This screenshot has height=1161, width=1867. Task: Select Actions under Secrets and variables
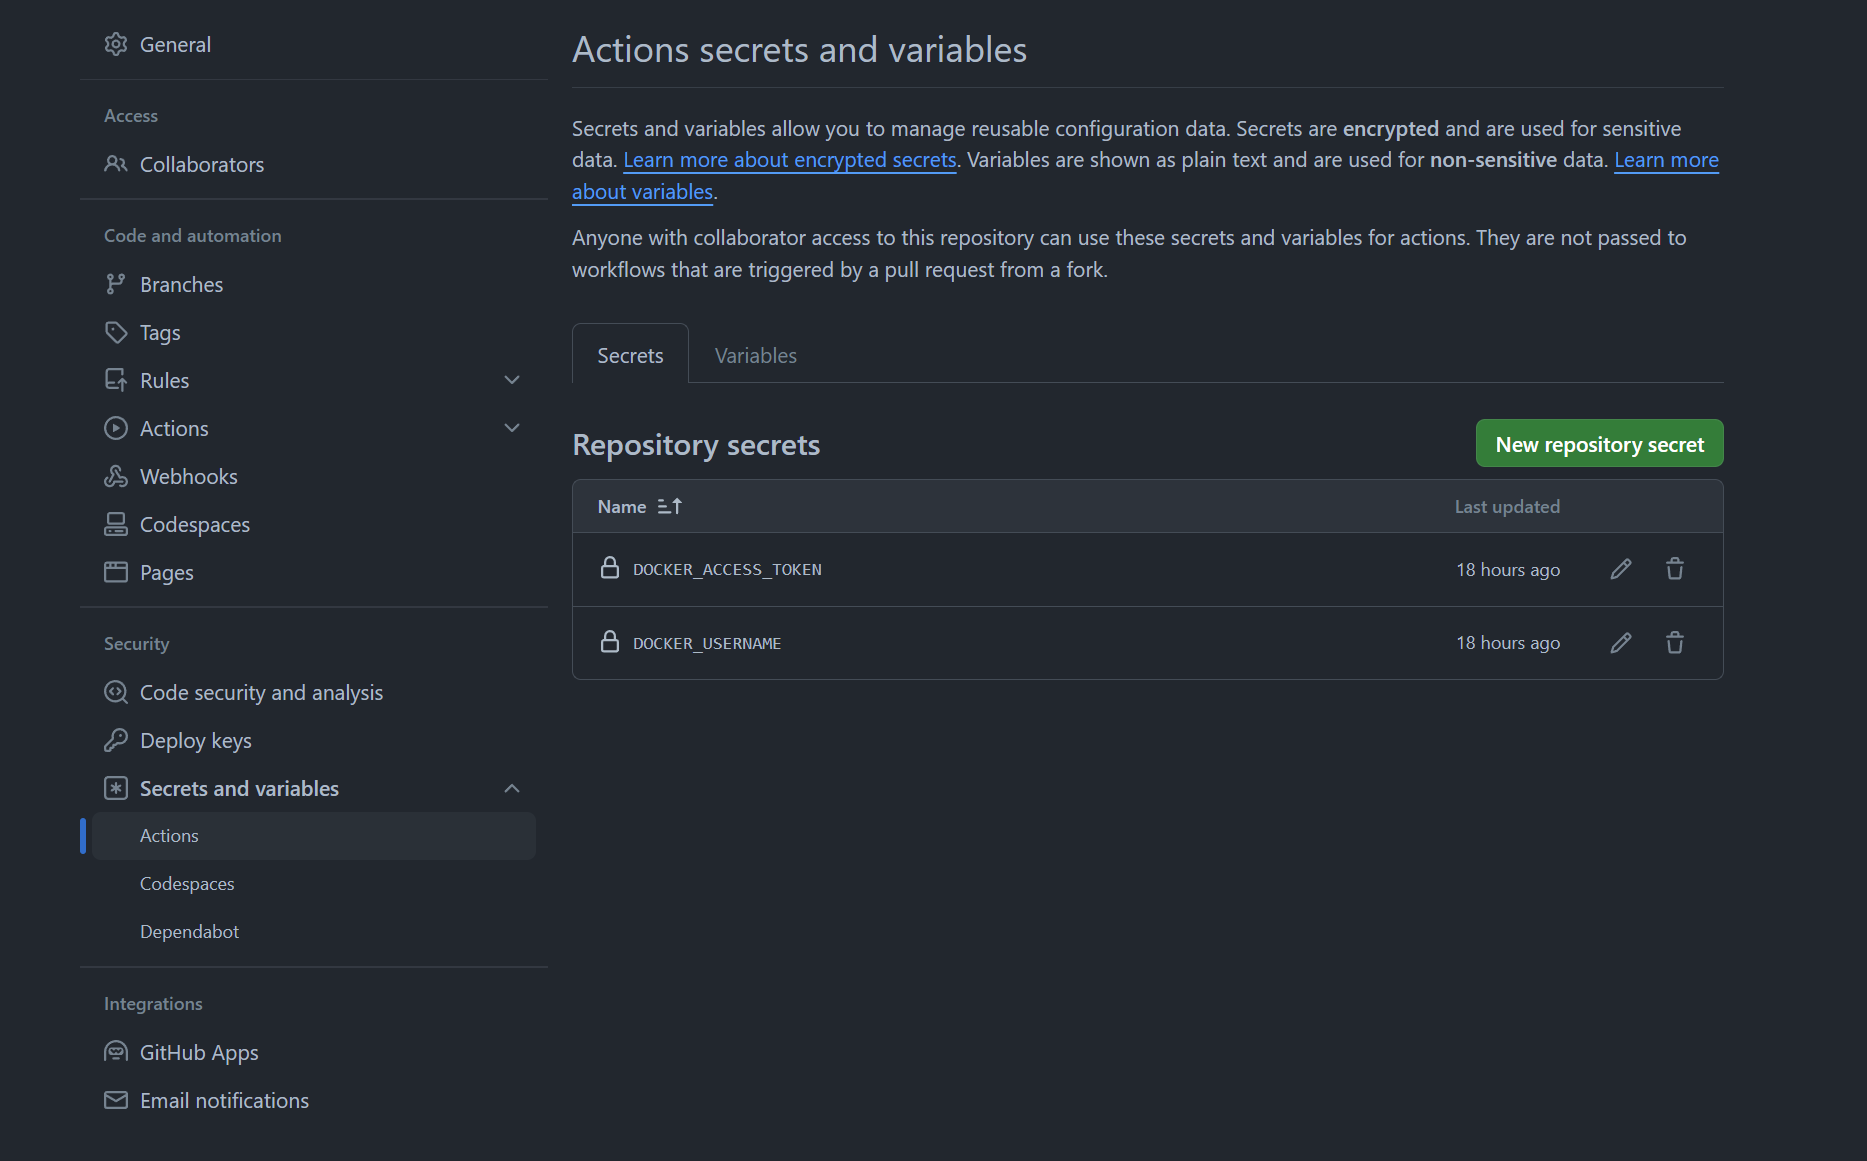pyautogui.click(x=314, y=836)
